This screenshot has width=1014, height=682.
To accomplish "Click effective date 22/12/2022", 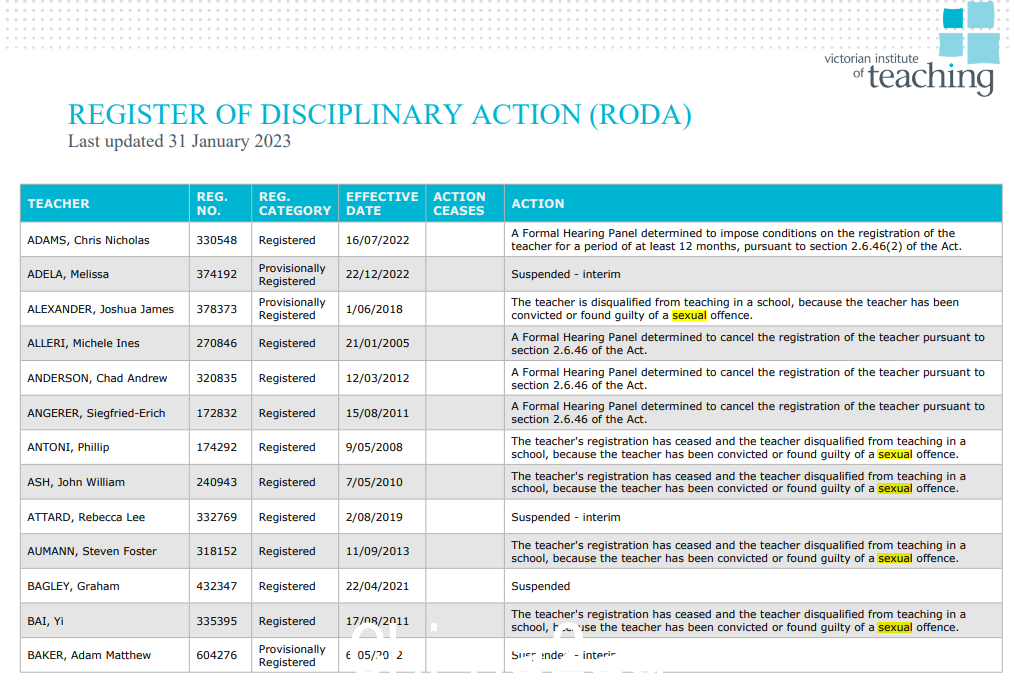I will 377,274.
